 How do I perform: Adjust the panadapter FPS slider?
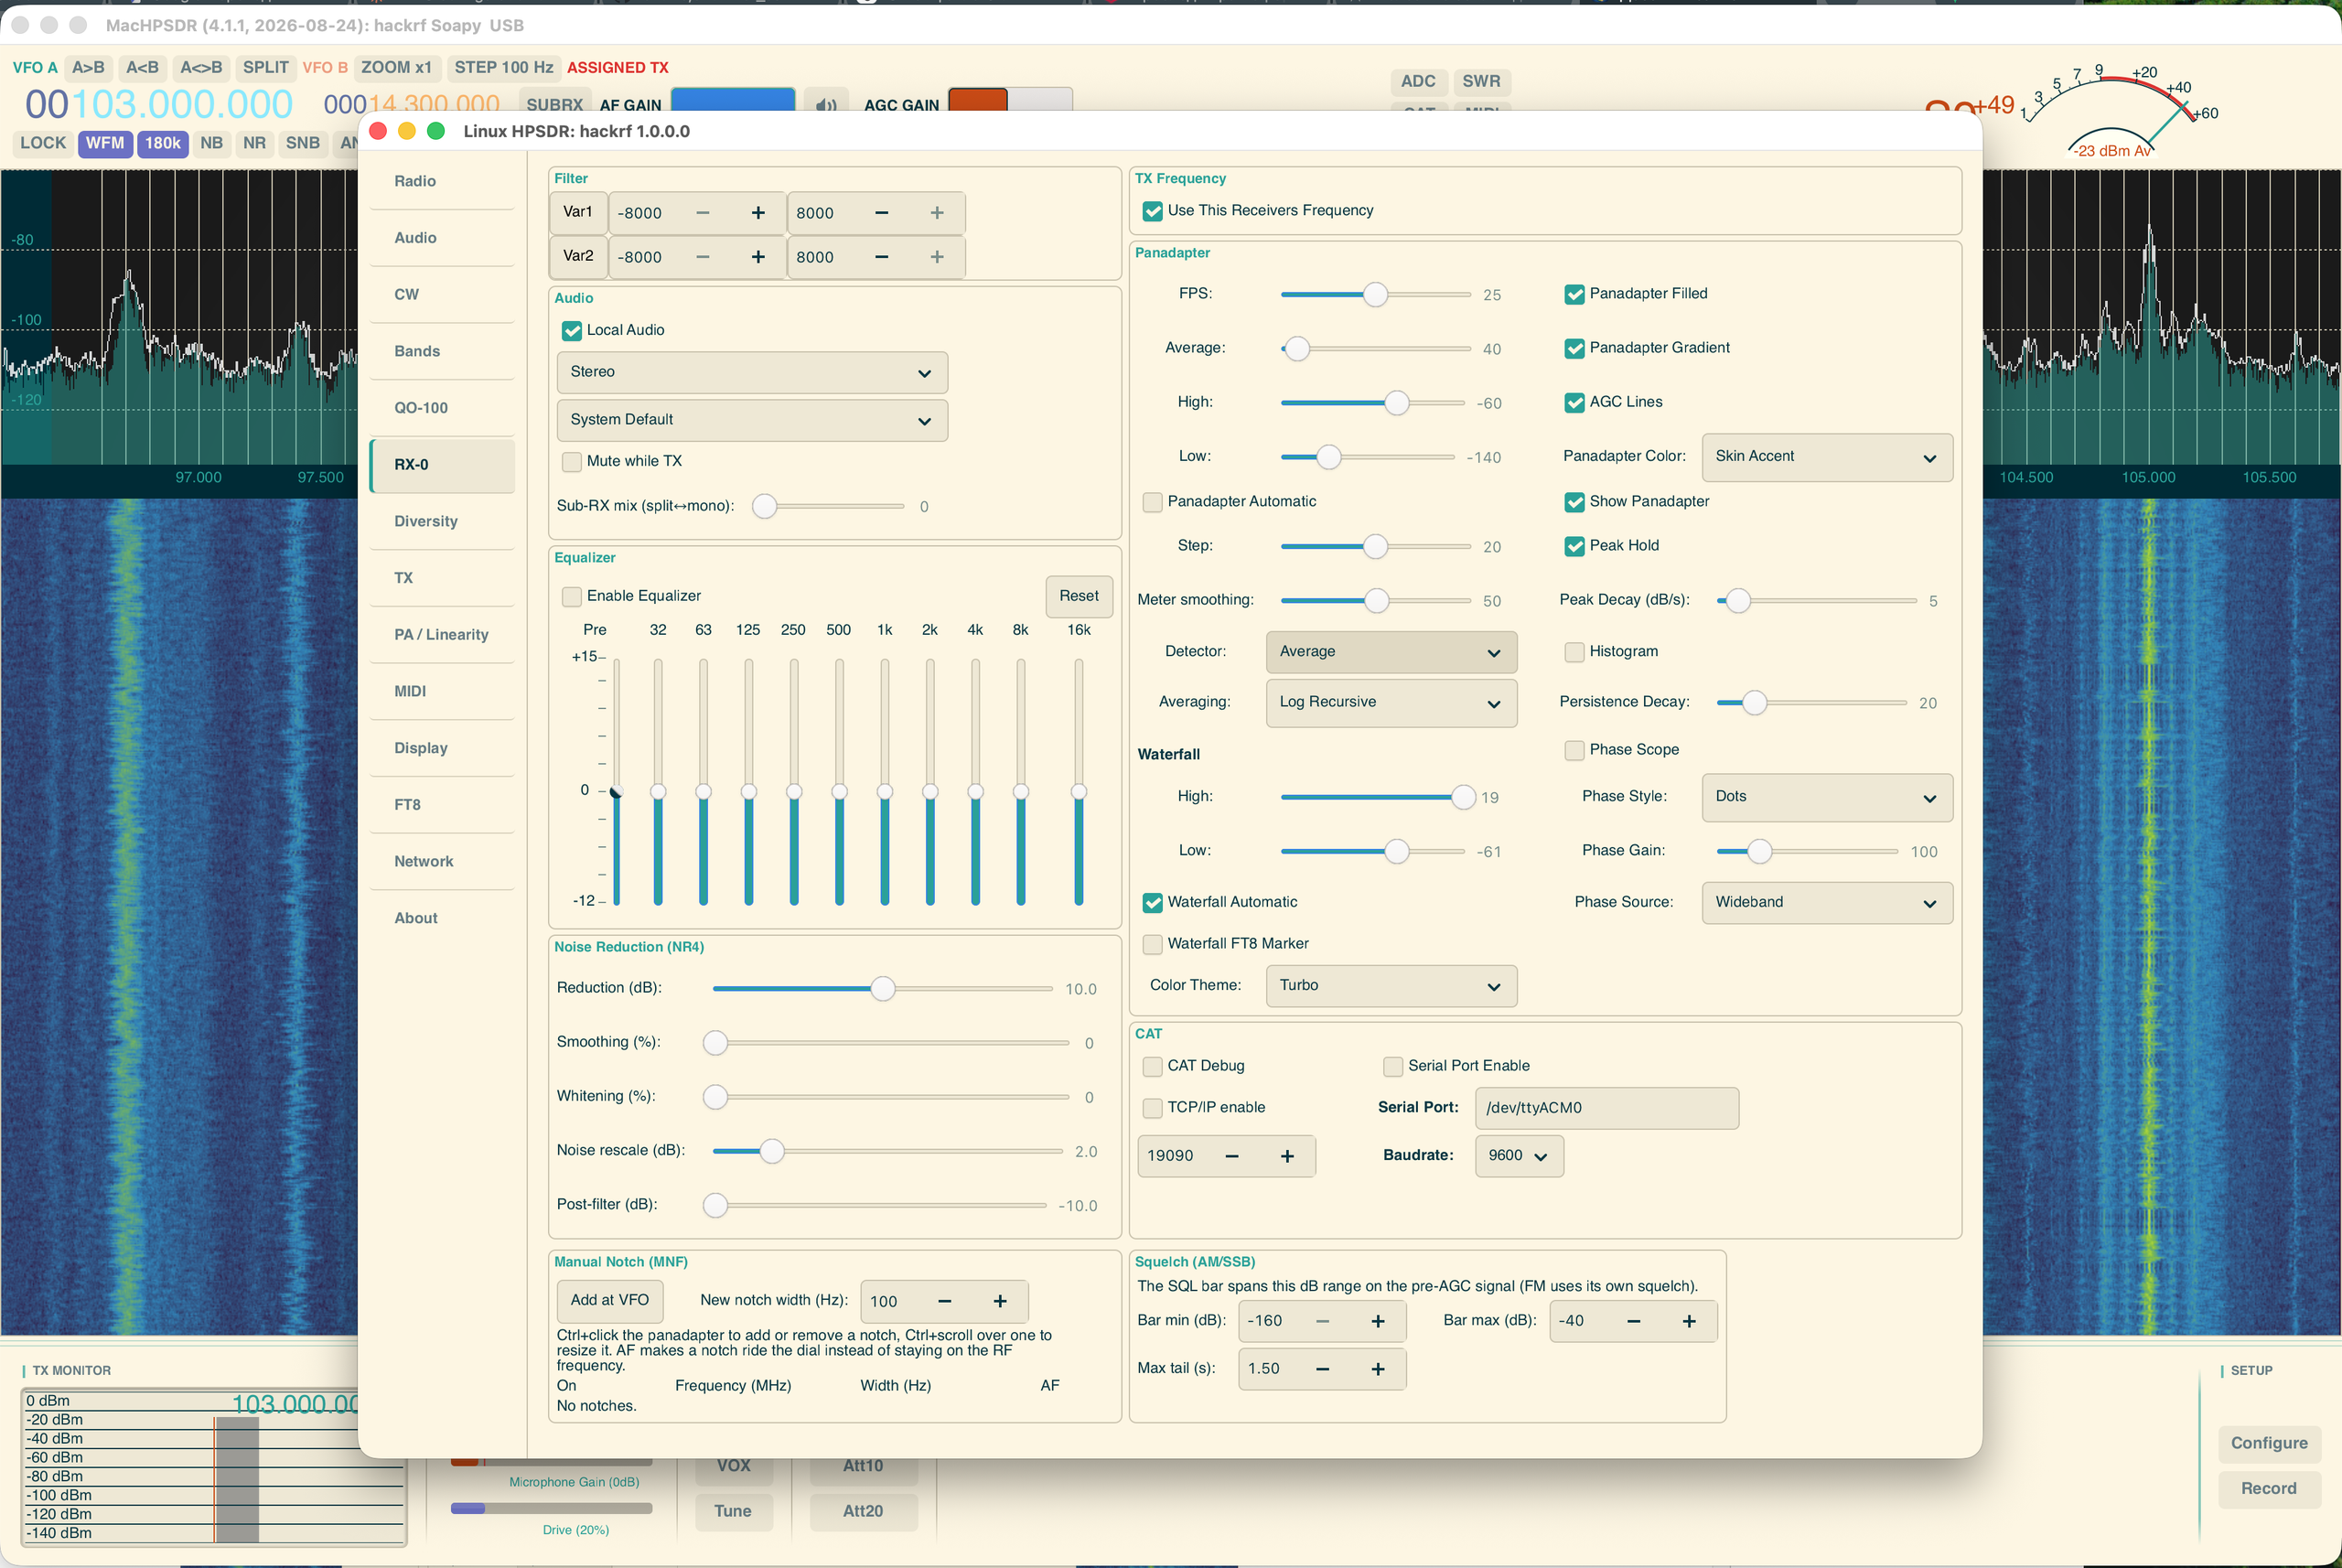1375,295
